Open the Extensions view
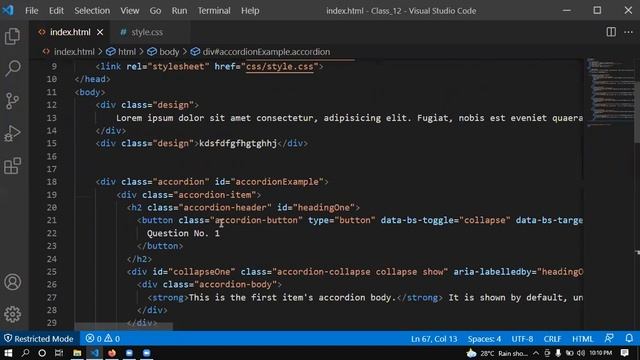Viewport: 640px width, 360px height. 12,166
